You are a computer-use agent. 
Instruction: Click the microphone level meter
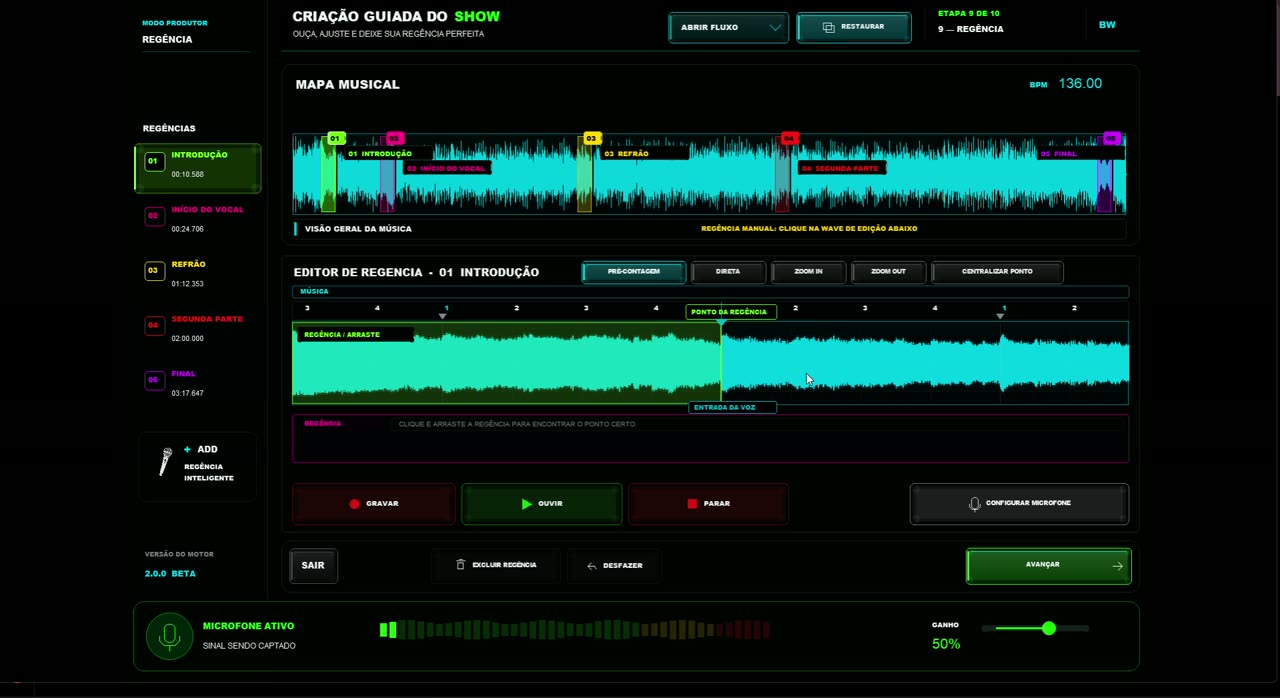tap(575, 630)
